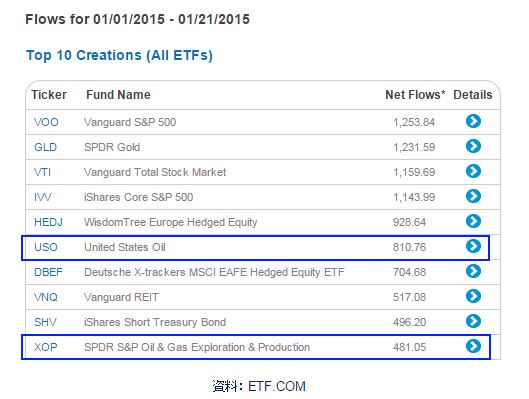Open details arrow for XOP fund
This screenshot has width=529, height=399.
click(473, 346)
